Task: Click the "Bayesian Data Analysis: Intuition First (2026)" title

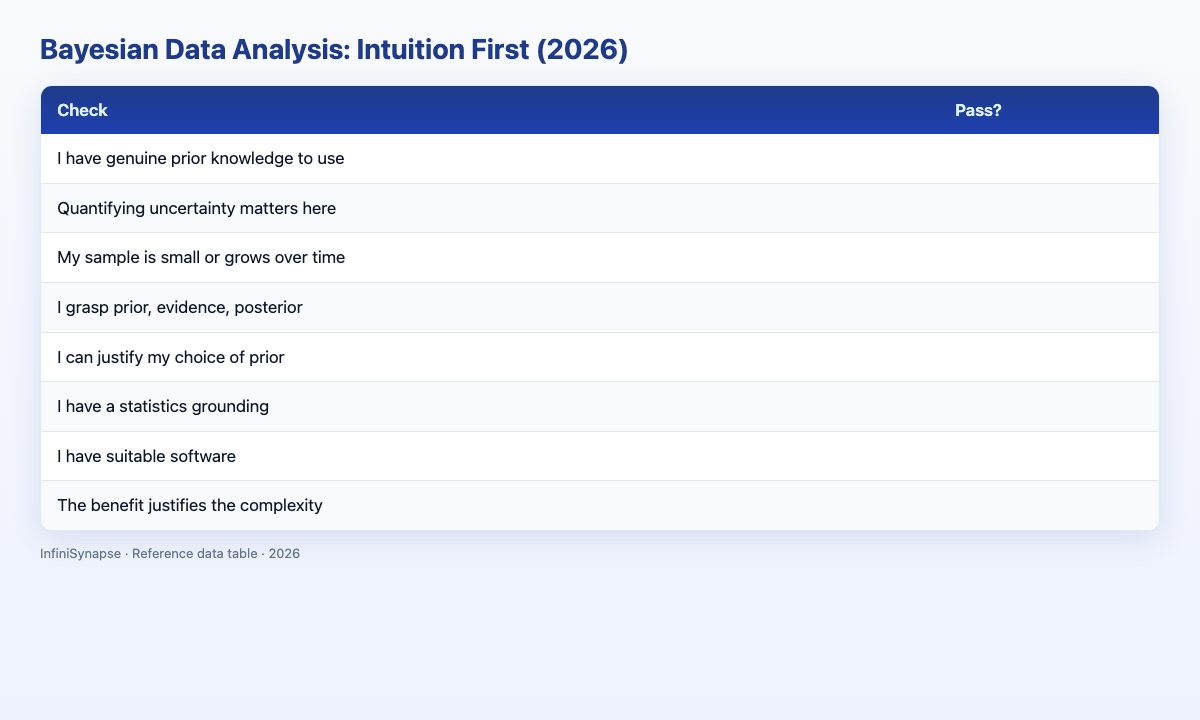Action: coord(334,51)
